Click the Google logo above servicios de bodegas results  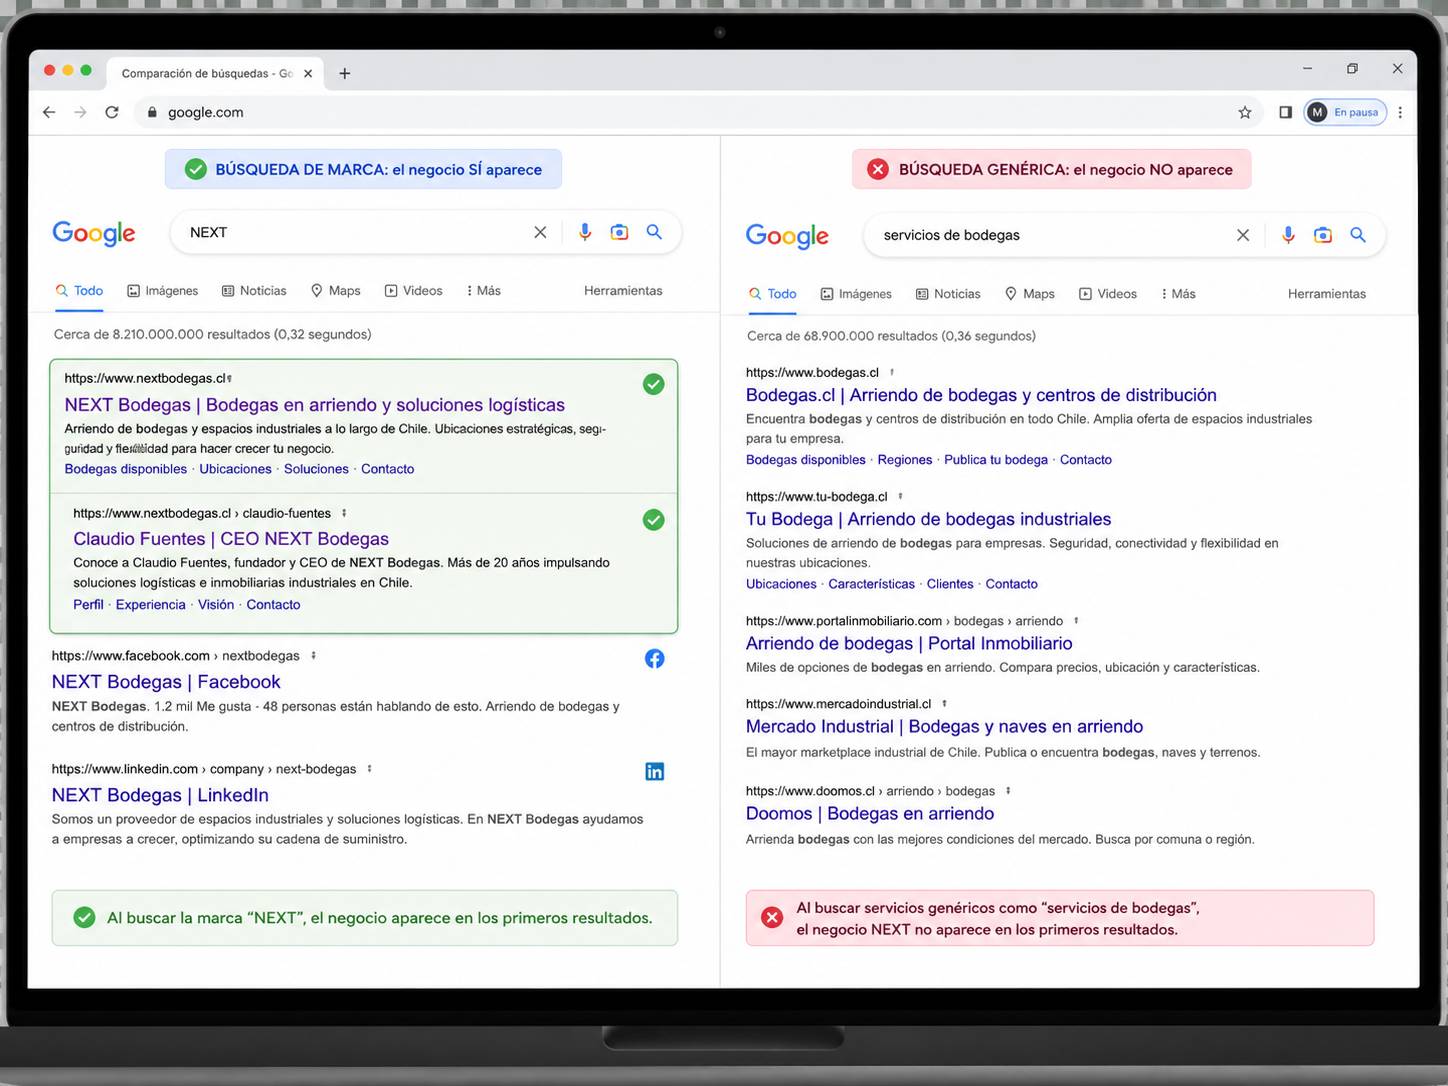(787, 236)
